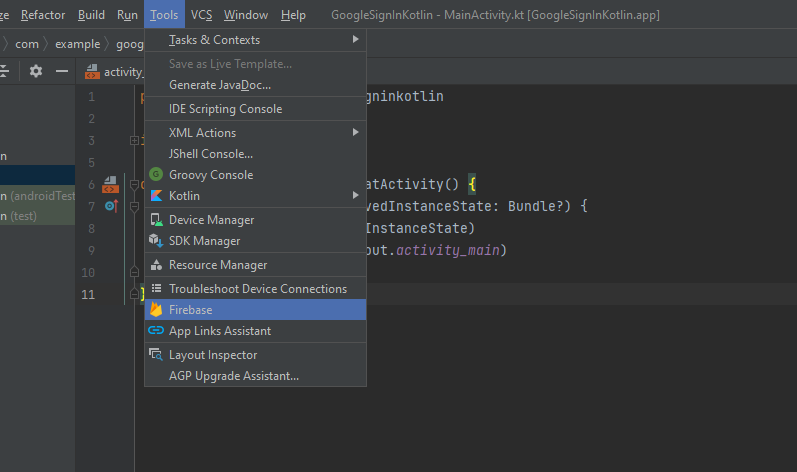Click the App Links Assistant link icon

click(x=156, y=330)
